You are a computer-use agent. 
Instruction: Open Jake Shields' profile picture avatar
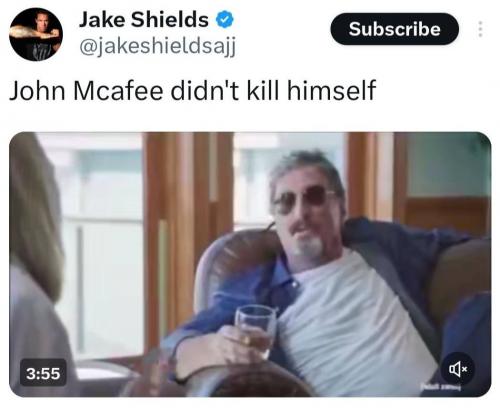point(36,34)
